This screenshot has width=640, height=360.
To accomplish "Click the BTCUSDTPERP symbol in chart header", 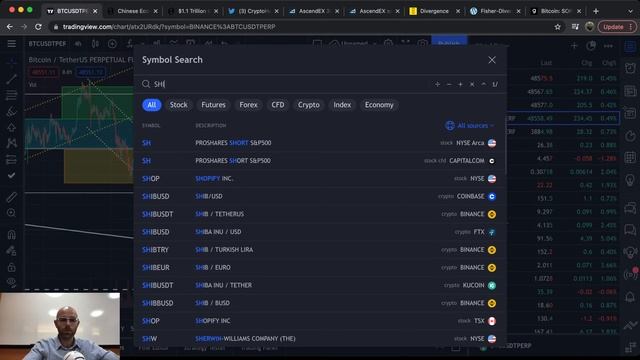I will point(47,44).
